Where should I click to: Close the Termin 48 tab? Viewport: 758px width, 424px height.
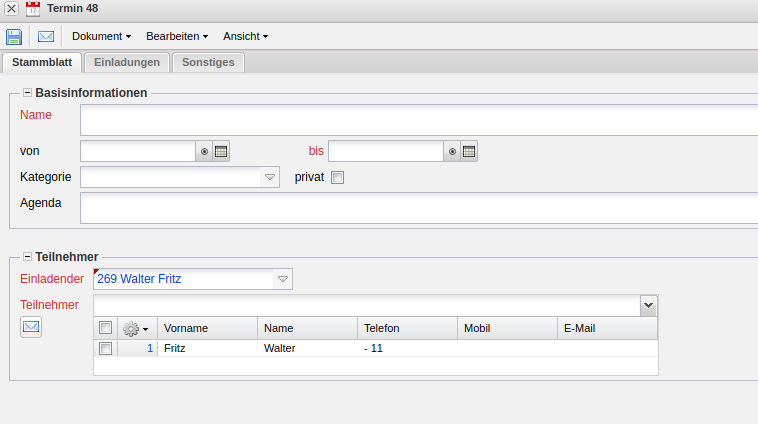tap(11, 9)
